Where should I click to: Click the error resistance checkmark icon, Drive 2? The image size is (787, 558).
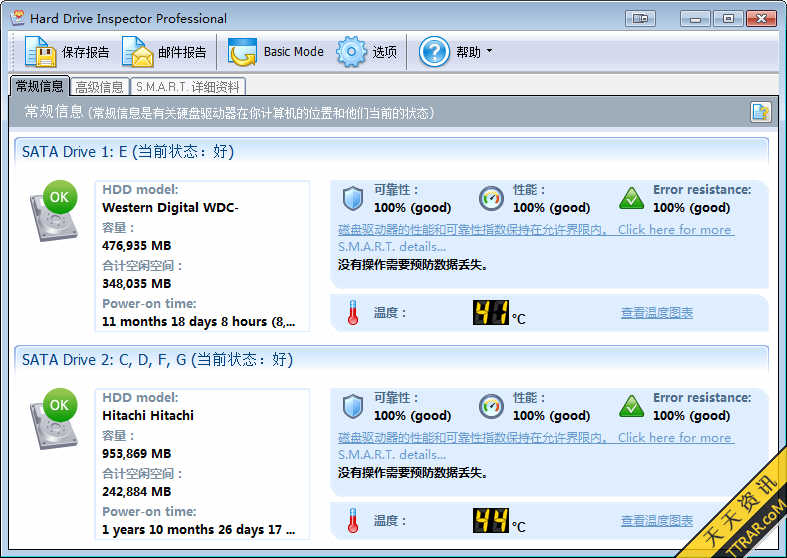[631, 406]
